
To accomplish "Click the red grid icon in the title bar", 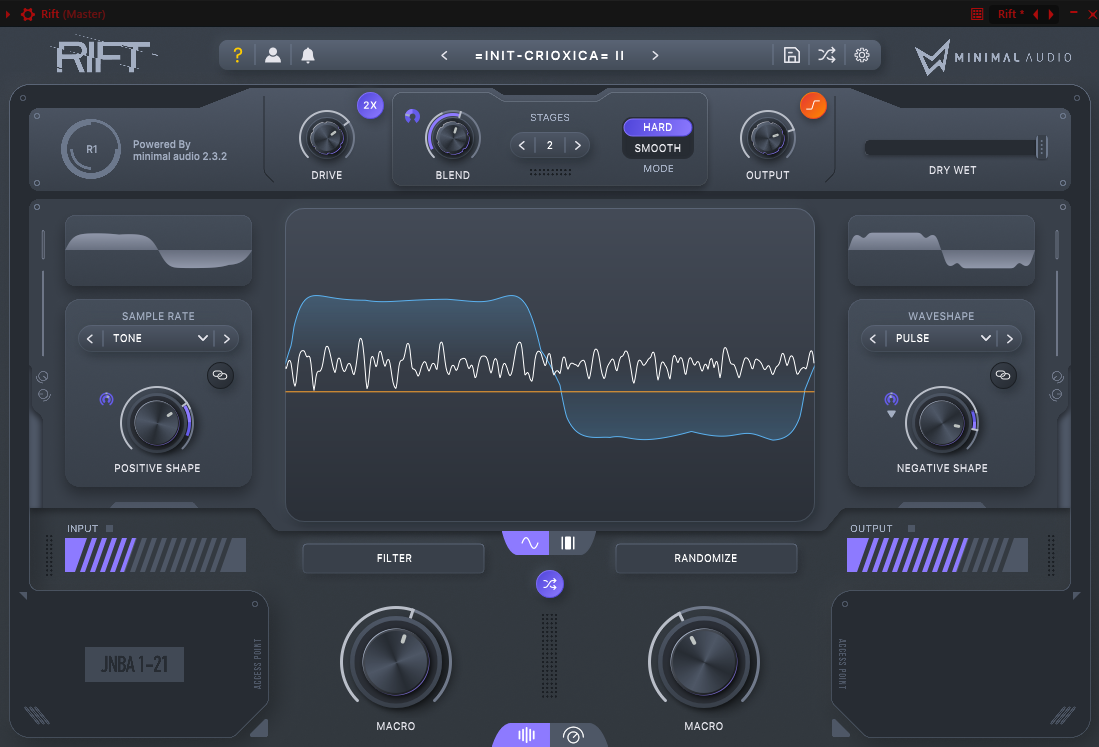I will (x=977, y=14).
